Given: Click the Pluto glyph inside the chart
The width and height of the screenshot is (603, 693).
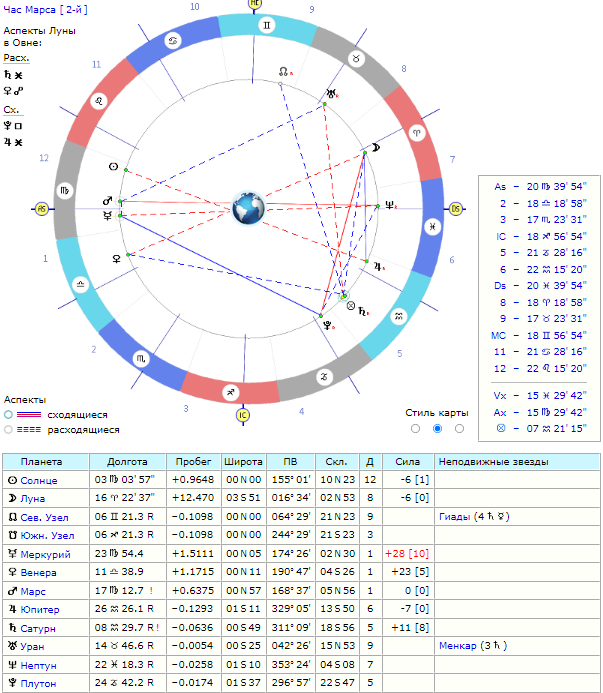Looking at the screenshot, I should point(327,326).
